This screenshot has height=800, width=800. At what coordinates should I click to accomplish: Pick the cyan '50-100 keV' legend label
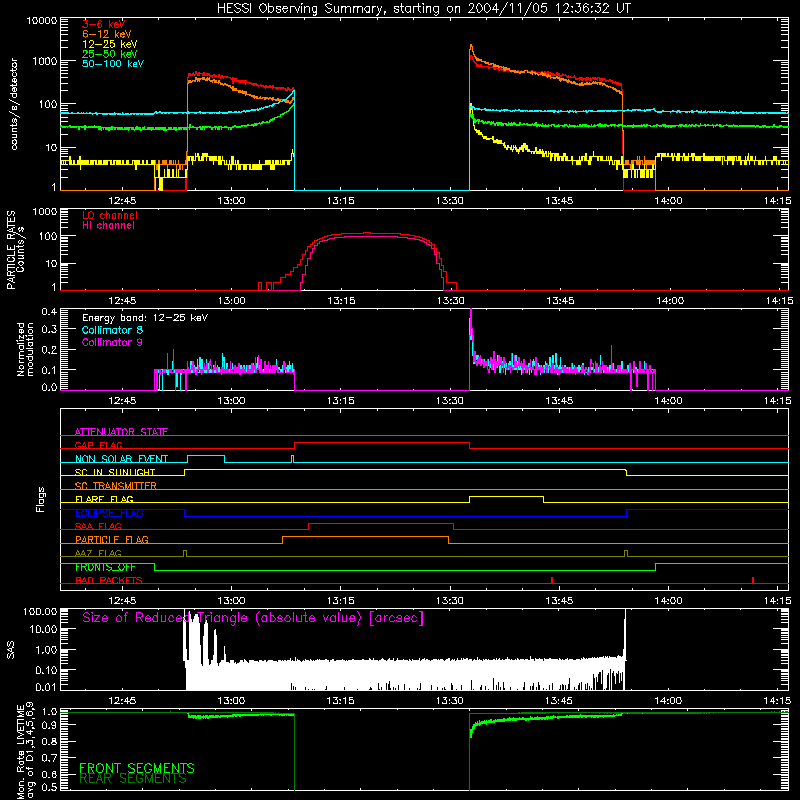click(113, 63)
